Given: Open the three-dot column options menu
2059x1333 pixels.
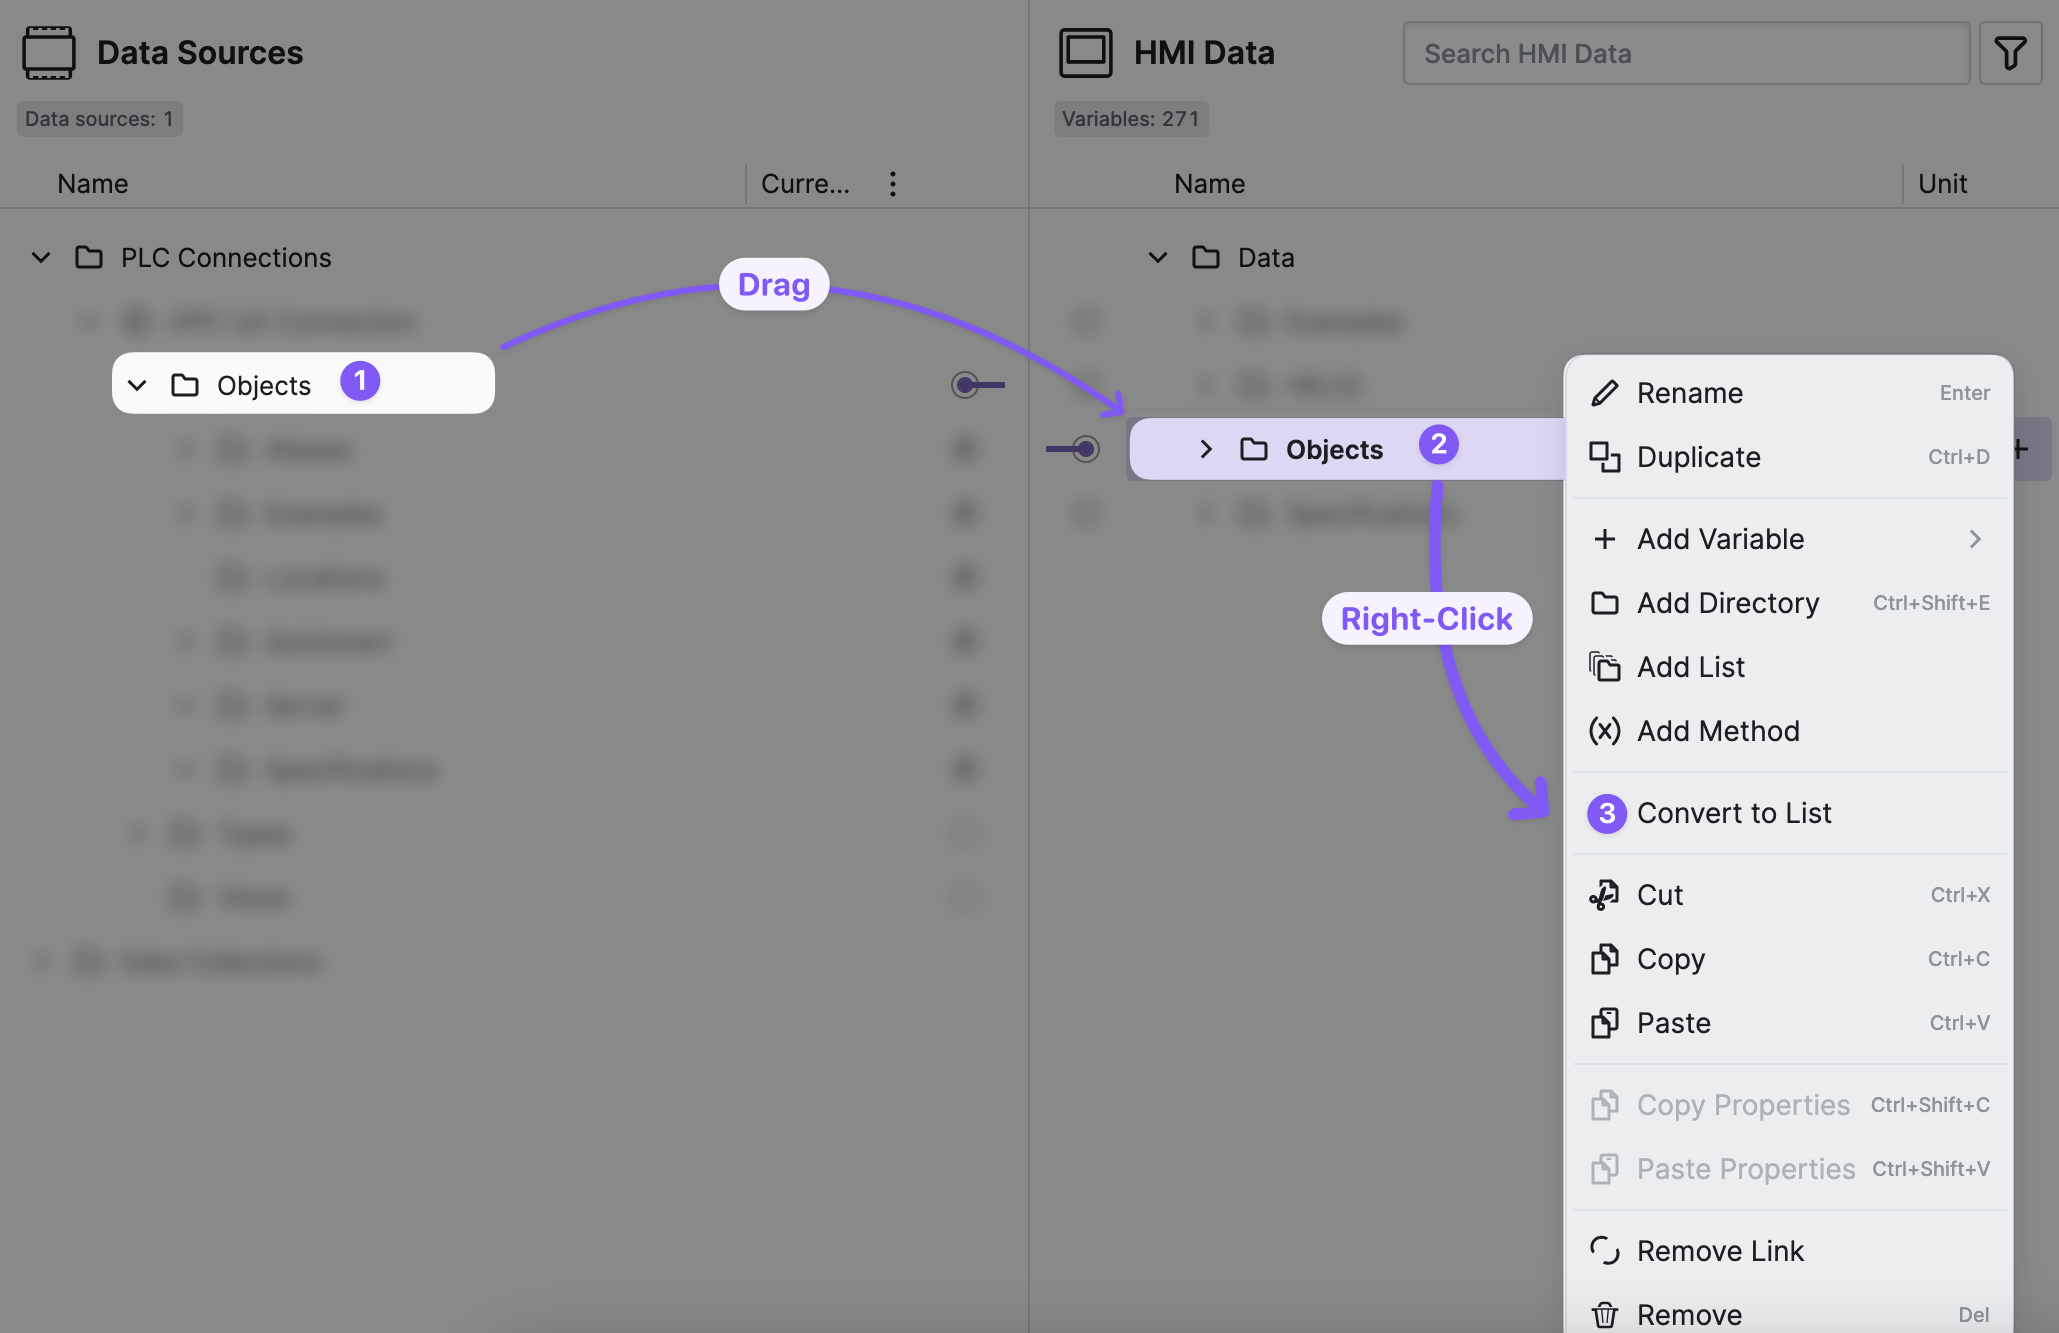Looking at the screenshot, I should pos(892,184).
